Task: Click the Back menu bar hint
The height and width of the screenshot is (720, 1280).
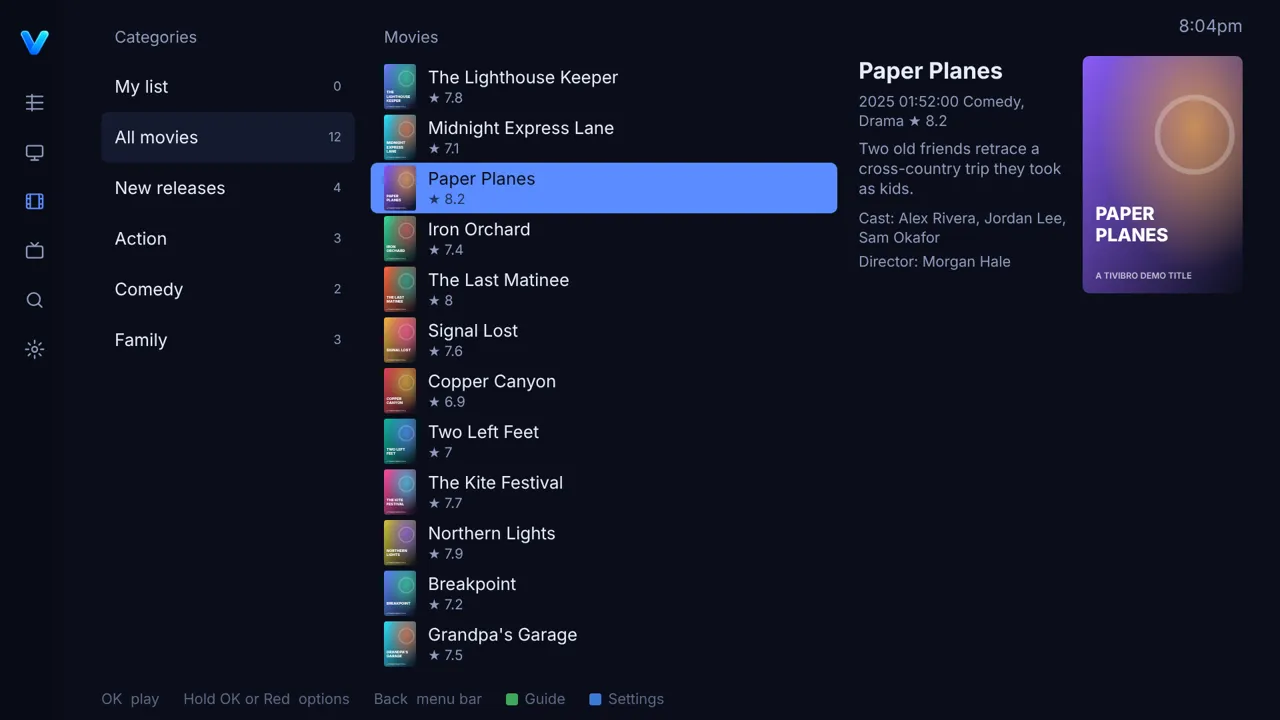Action: click(428, 699)
